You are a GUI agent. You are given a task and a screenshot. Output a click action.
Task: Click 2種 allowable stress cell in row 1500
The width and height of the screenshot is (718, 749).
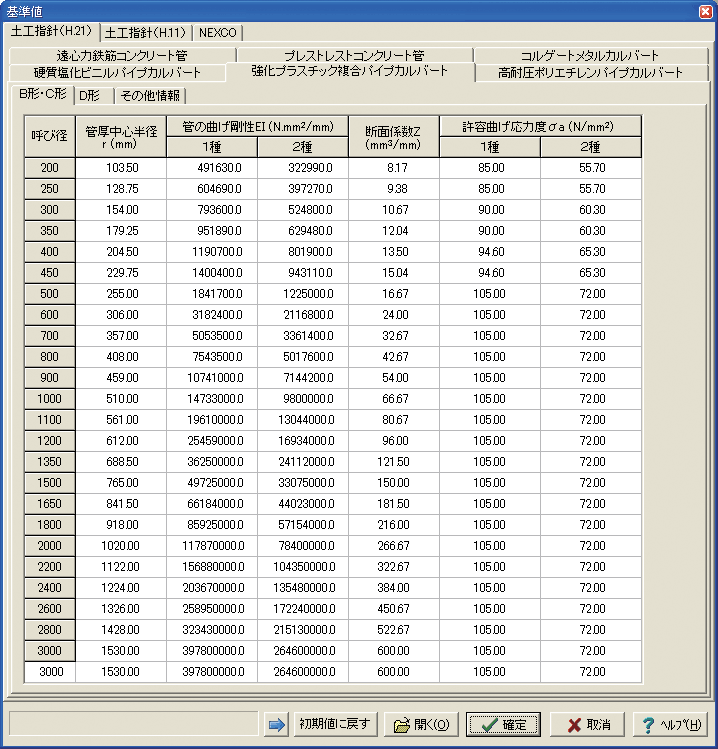coord(591,483)
